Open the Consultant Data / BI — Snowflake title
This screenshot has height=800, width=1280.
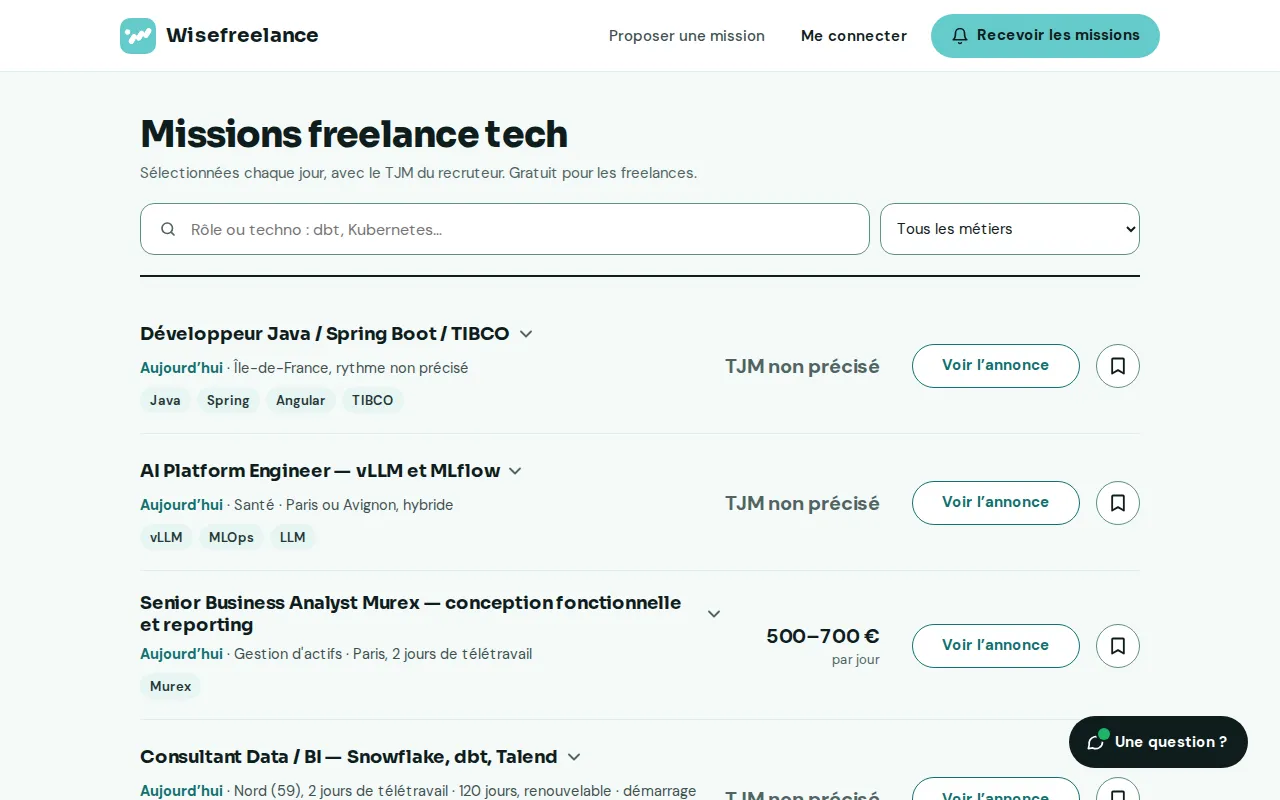(x=349, y=757)
